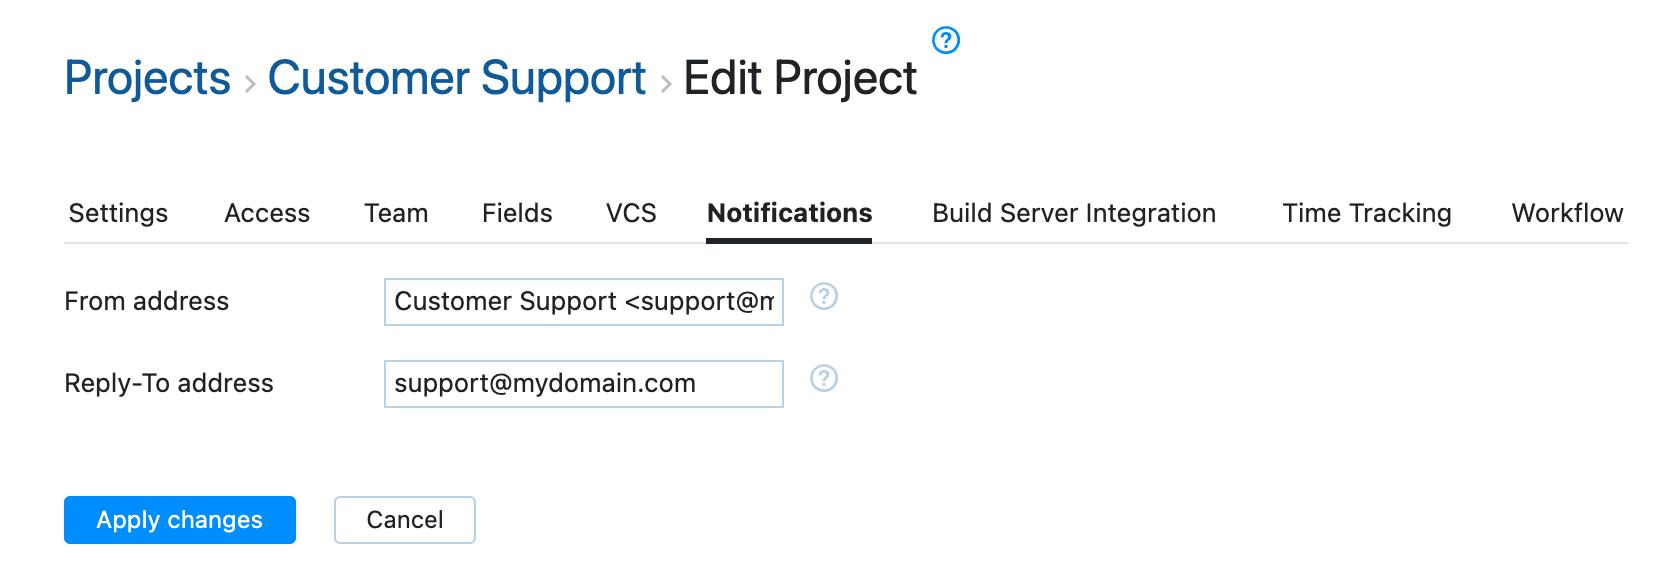Switch to the VCS tab
Screen dimensions: 1664x580
631,213
